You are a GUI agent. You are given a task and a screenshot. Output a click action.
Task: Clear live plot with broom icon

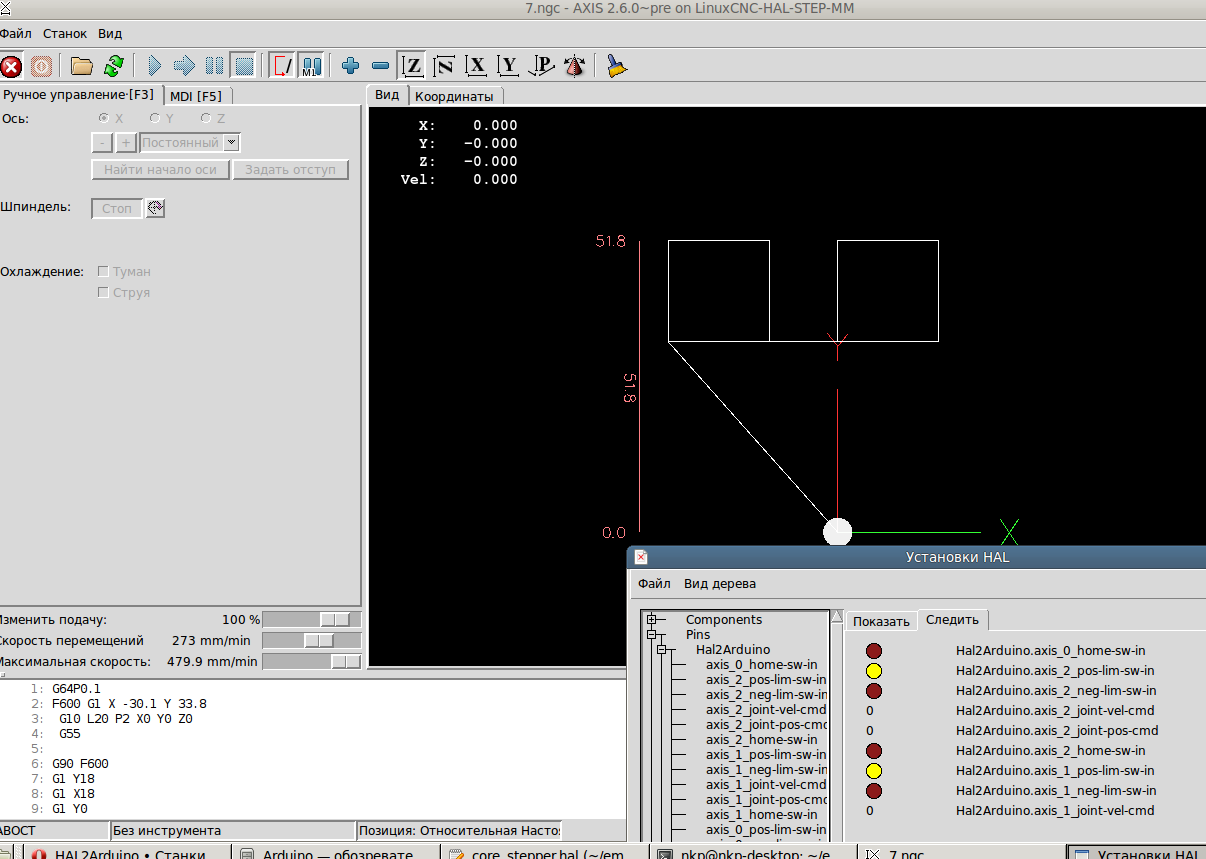[x=617, y=67]
